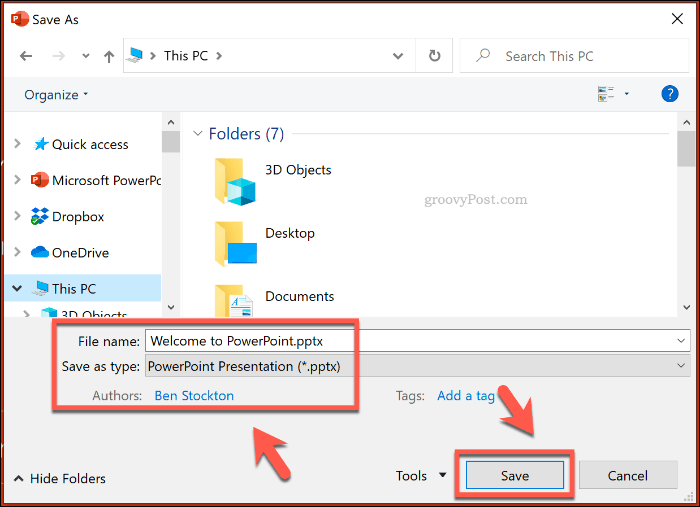
Task: Click Hide Folders toggle
Action: coord(60,478)
